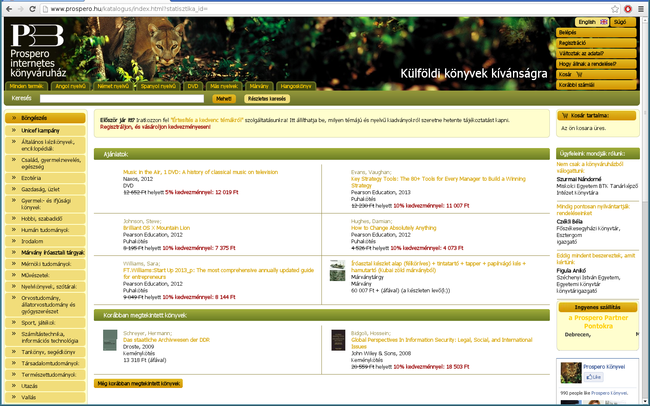Open the Music in the Air DVD link
This screenshot has height=406, width=650.
200,172
